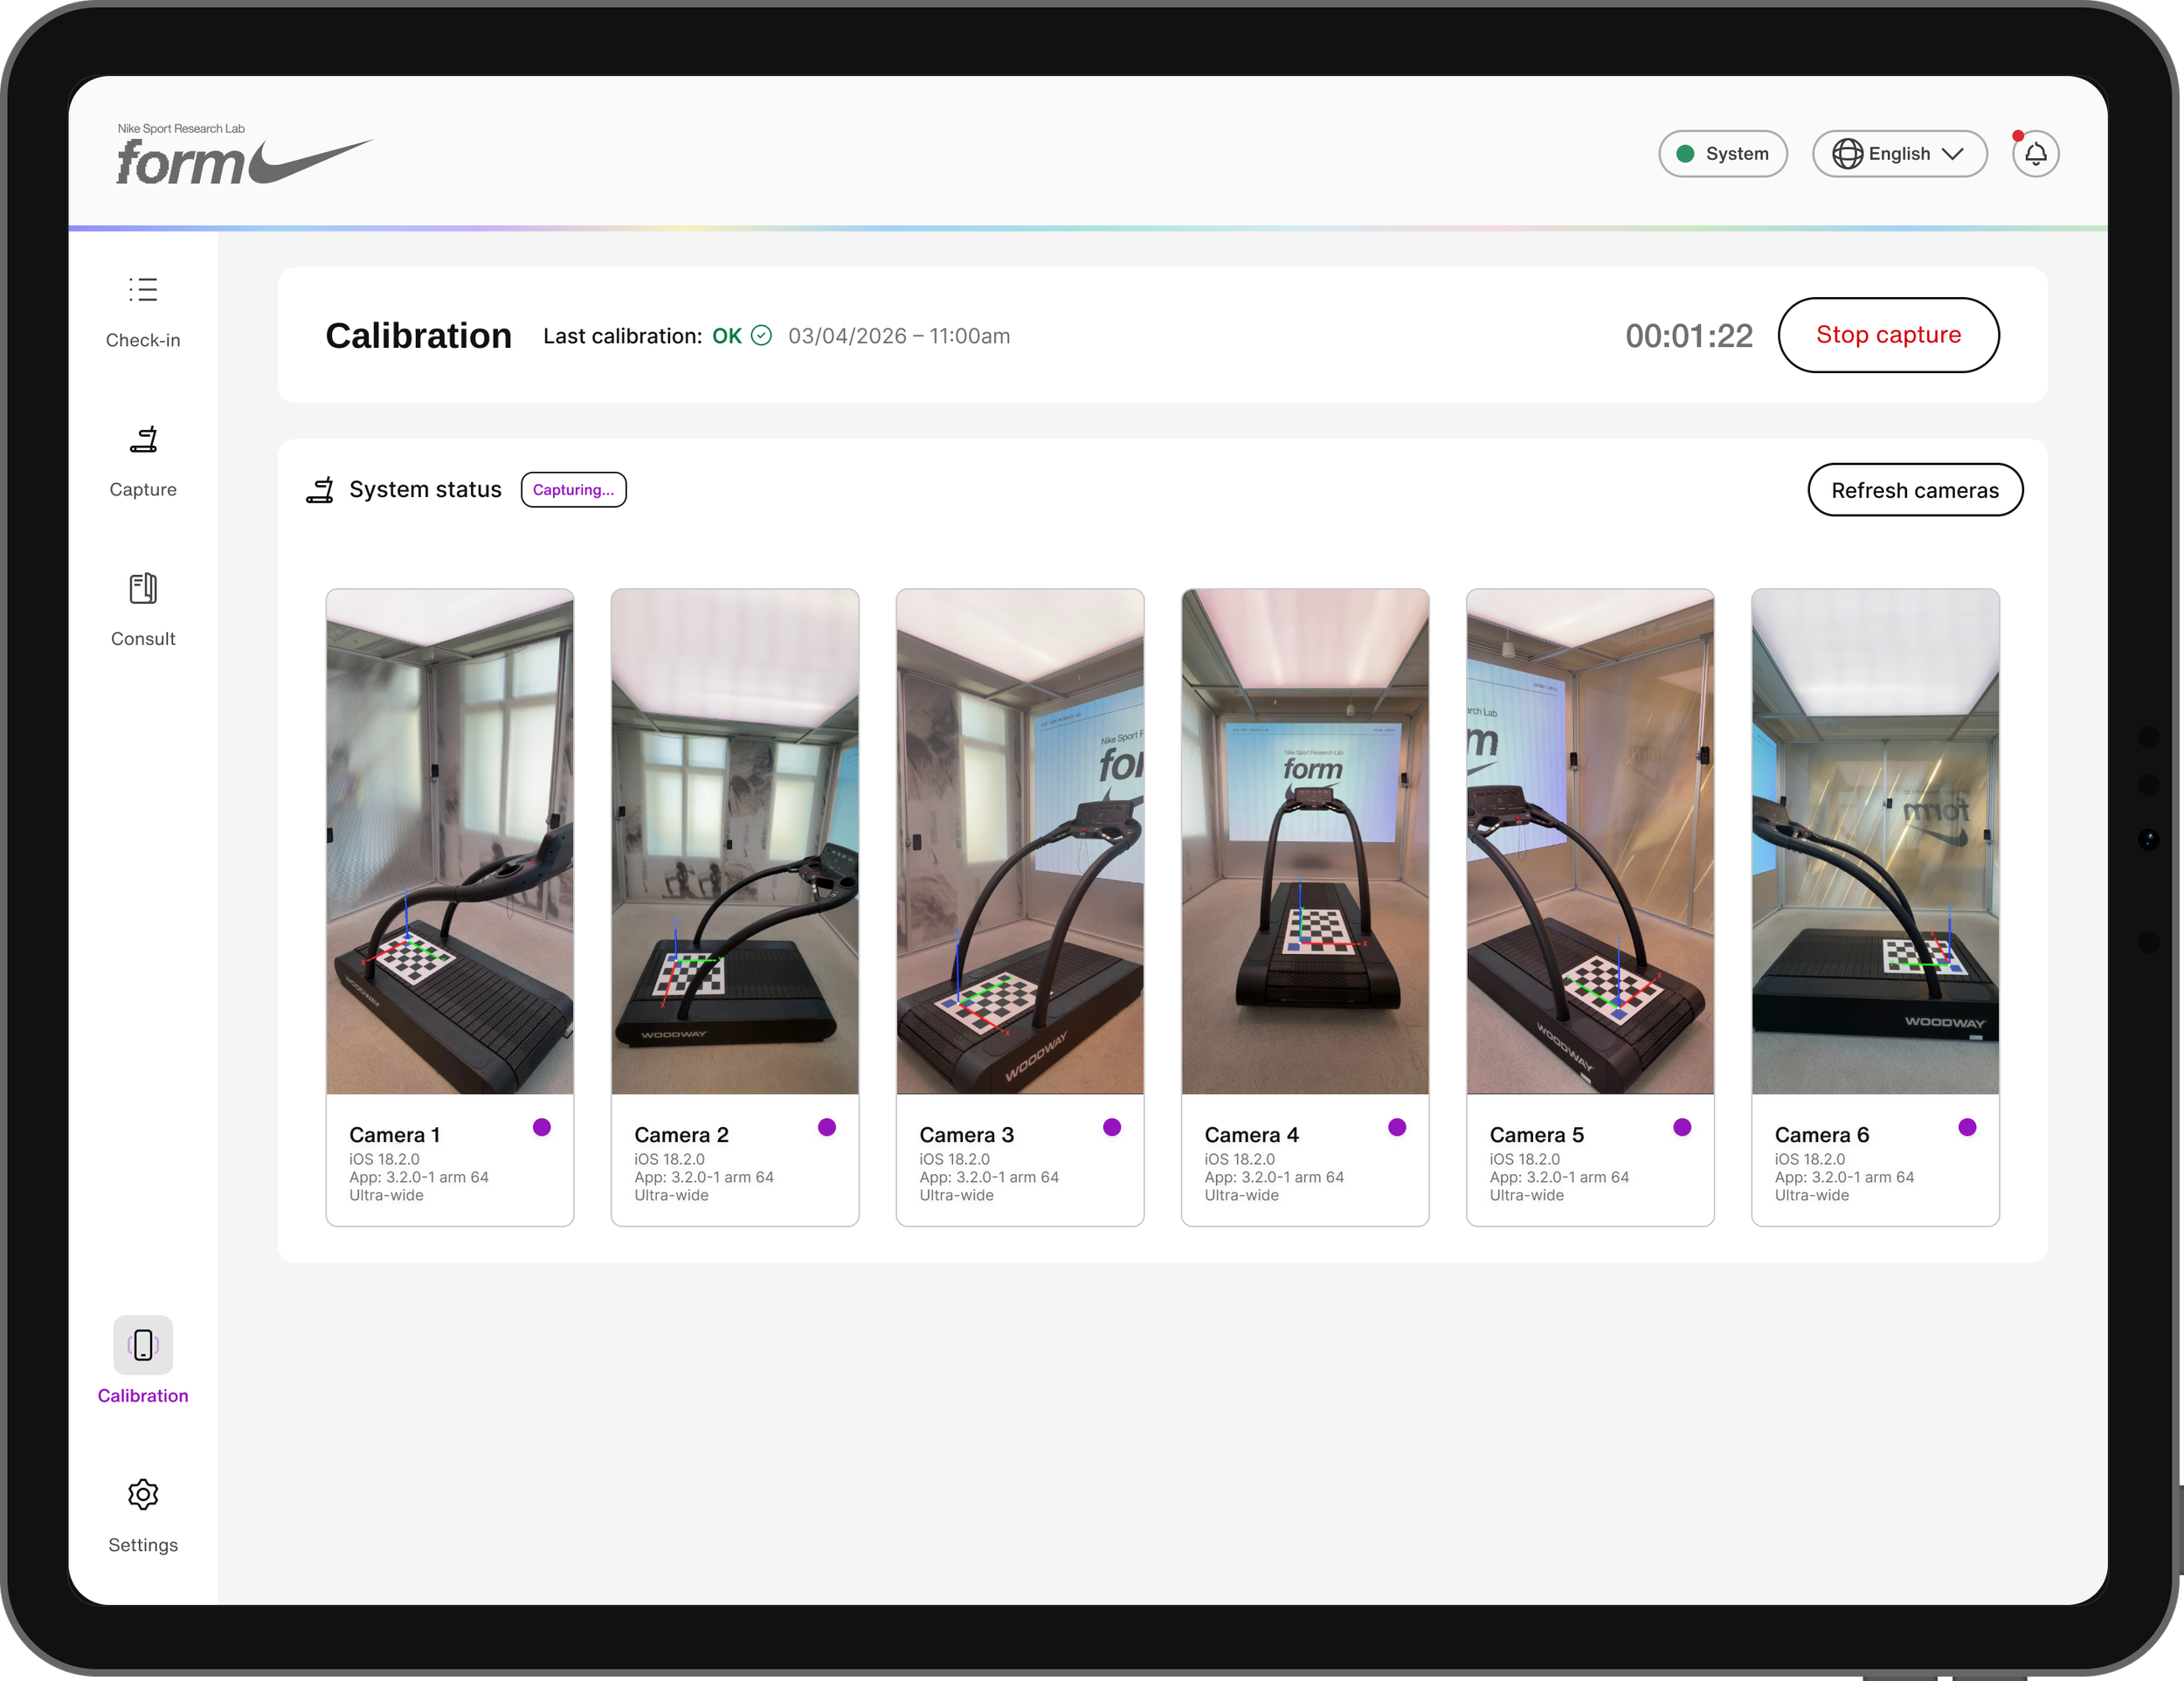The width and height of the screenshot is (2184, 1681).
Task: Go to Consult section
Action: pos(143,639)
